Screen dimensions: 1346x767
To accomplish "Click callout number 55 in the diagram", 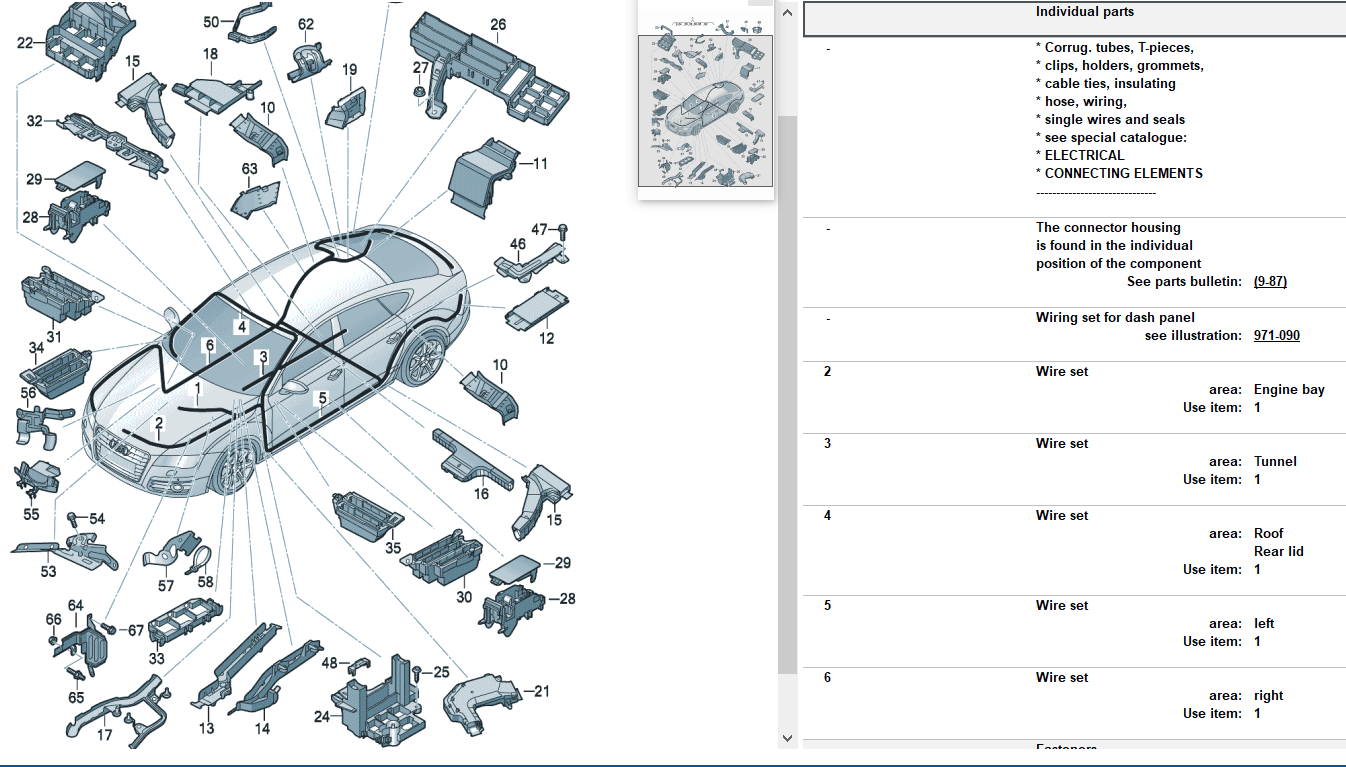I will pos(31,514).
